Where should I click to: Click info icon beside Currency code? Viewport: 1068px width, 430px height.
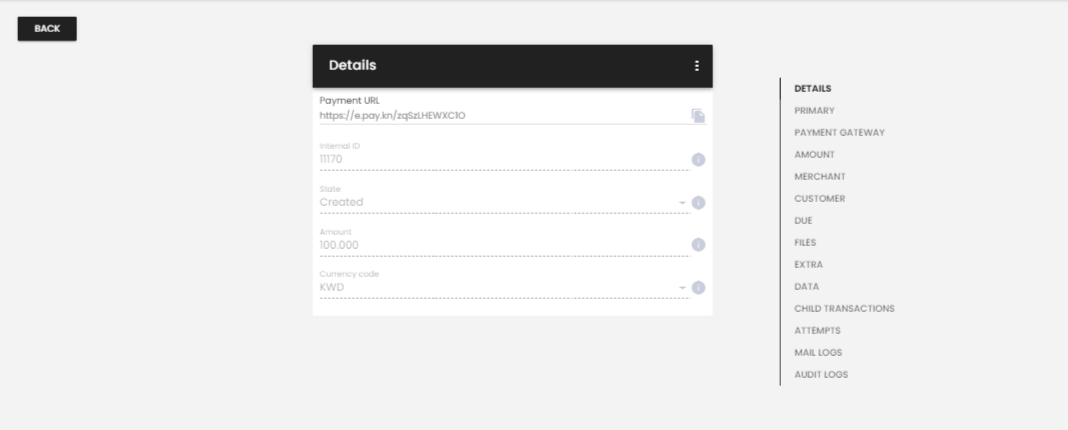[x=699, y=288]
